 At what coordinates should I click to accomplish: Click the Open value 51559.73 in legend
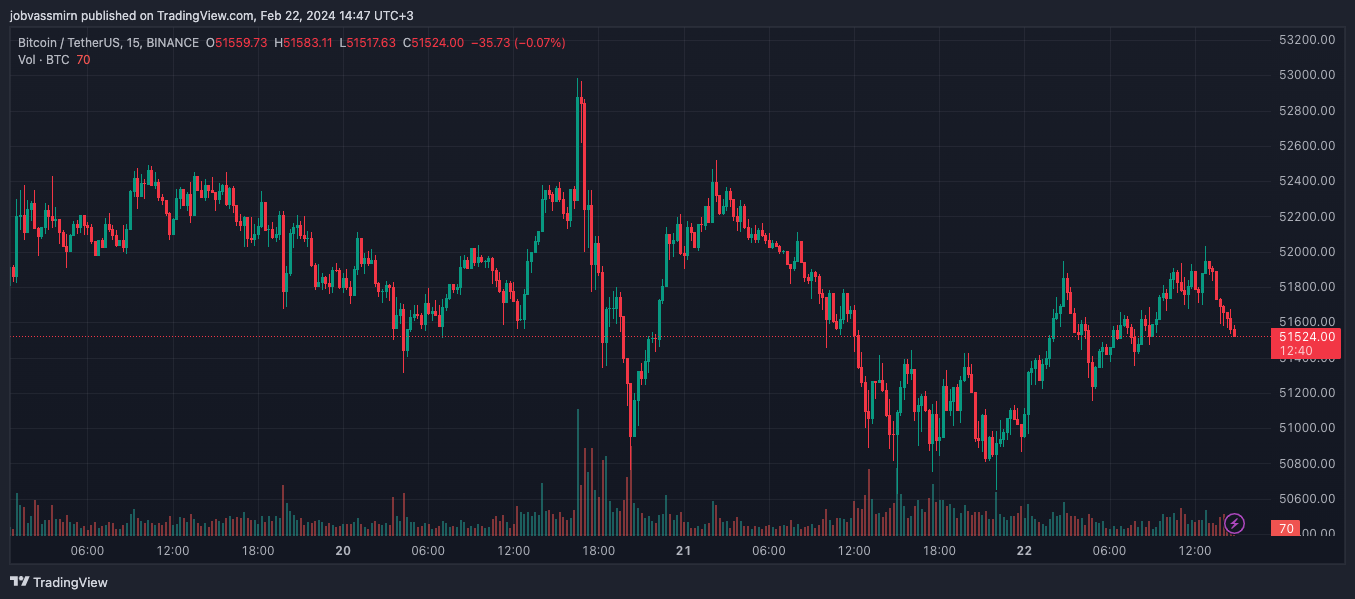pyautogui.click(x=241, y=43)
